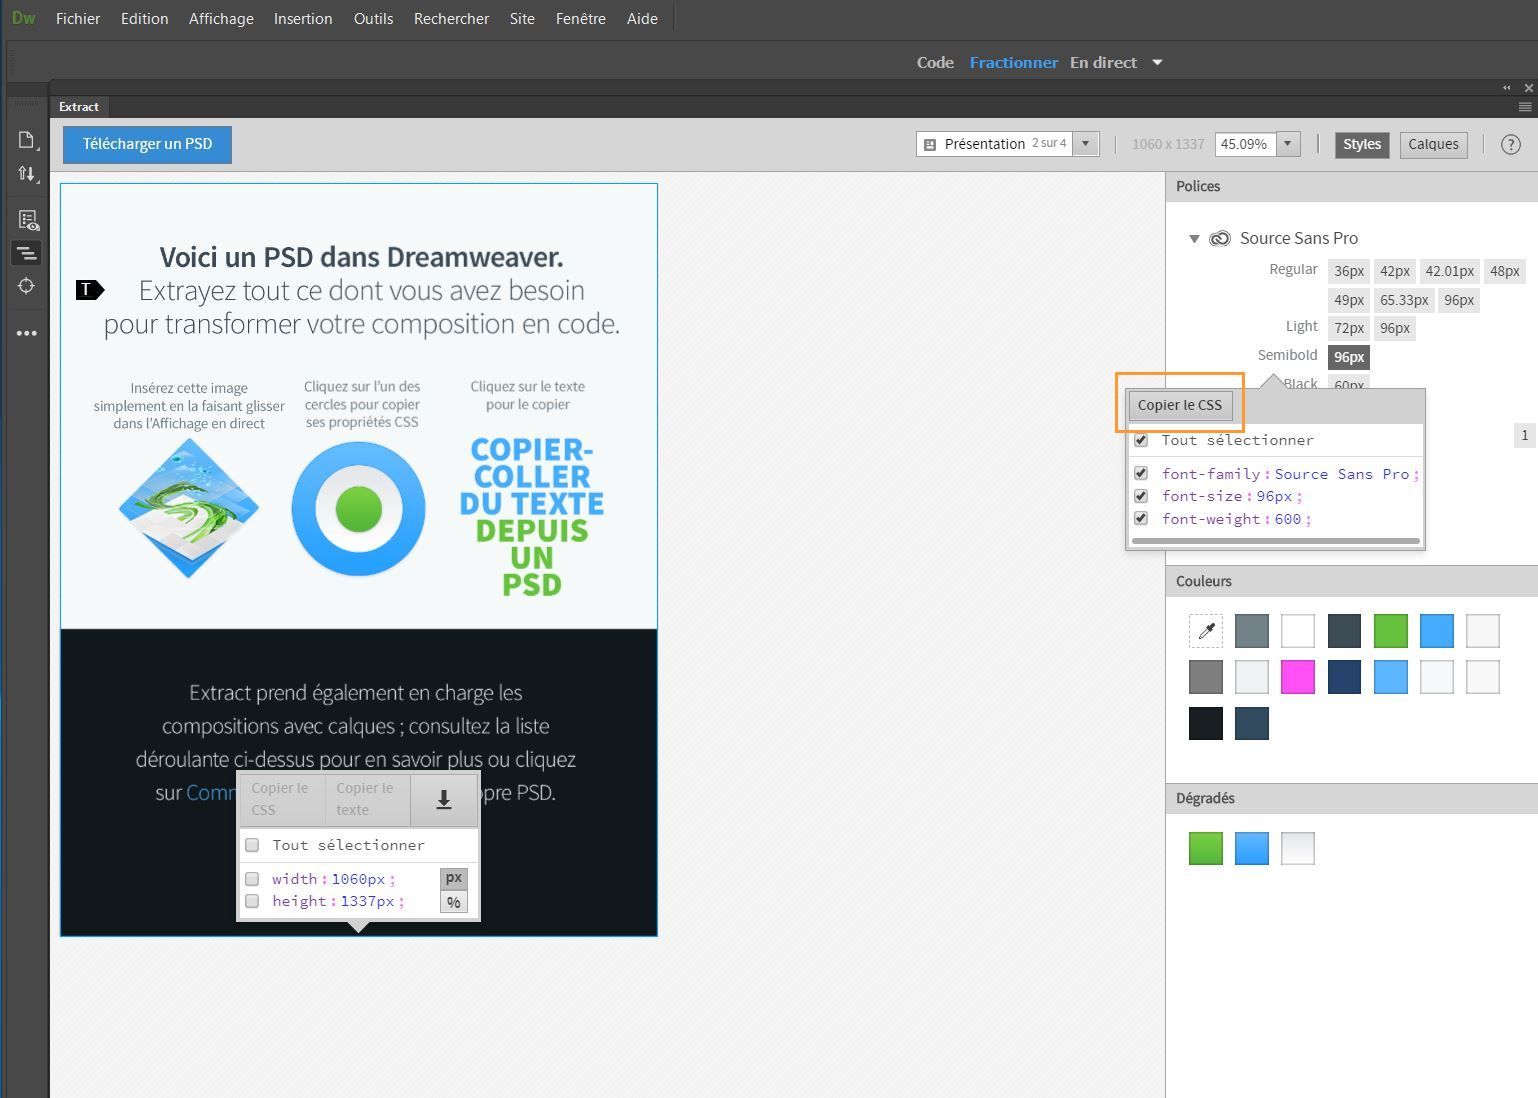This screenshot has height=1098, width=1538.
Task: Click the Dreamweaver Dw logo
Action: (23, 18)
